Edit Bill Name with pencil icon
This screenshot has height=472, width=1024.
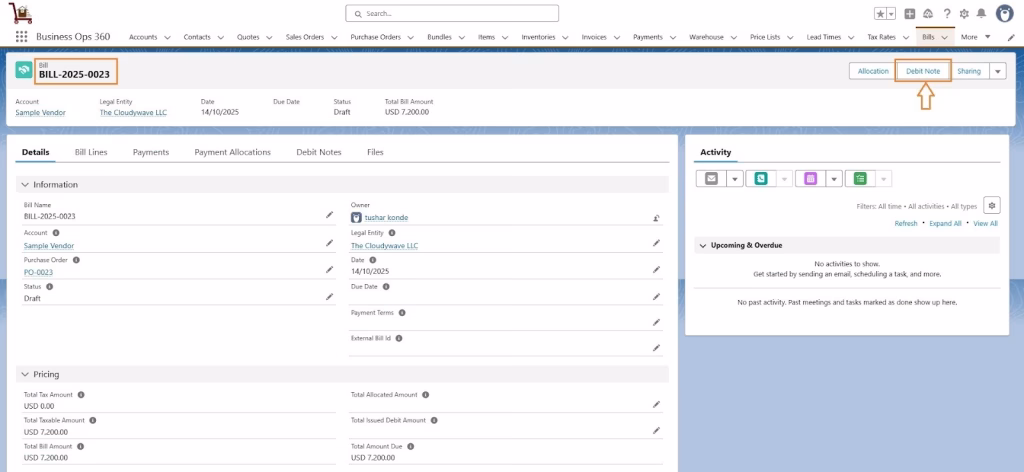[330, 214]
